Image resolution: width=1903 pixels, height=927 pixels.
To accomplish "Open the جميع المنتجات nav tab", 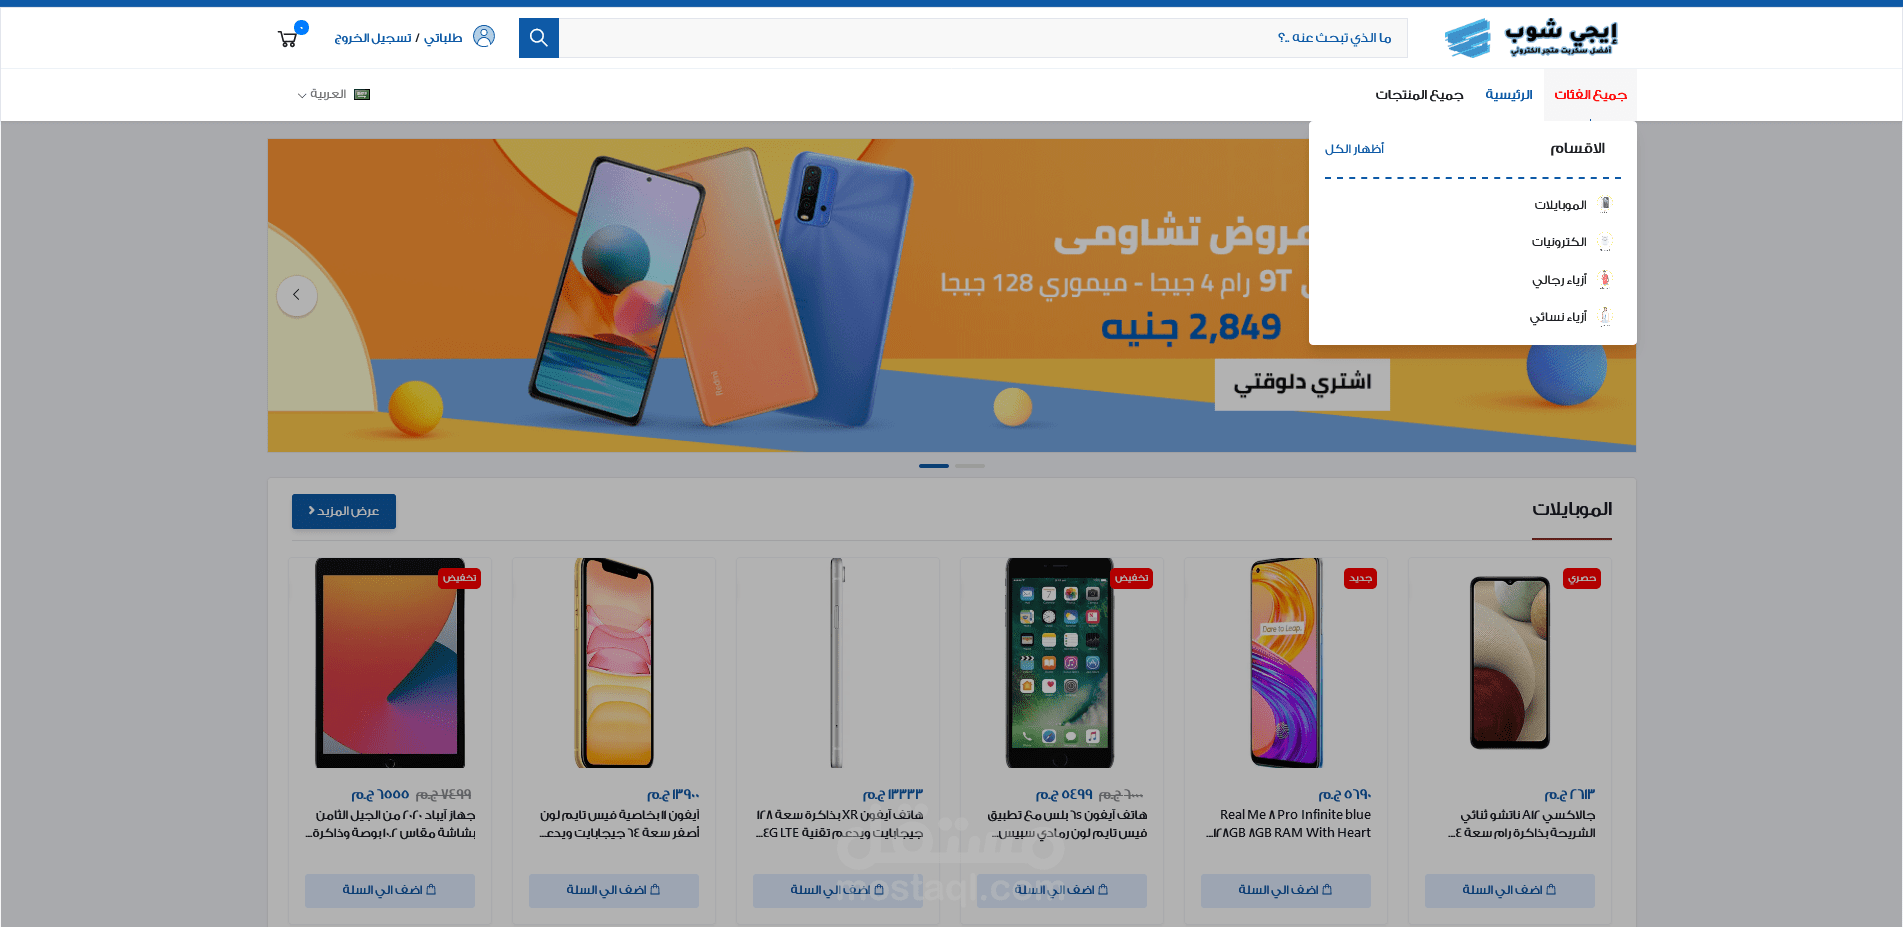I will click(x=1419, y=95).
